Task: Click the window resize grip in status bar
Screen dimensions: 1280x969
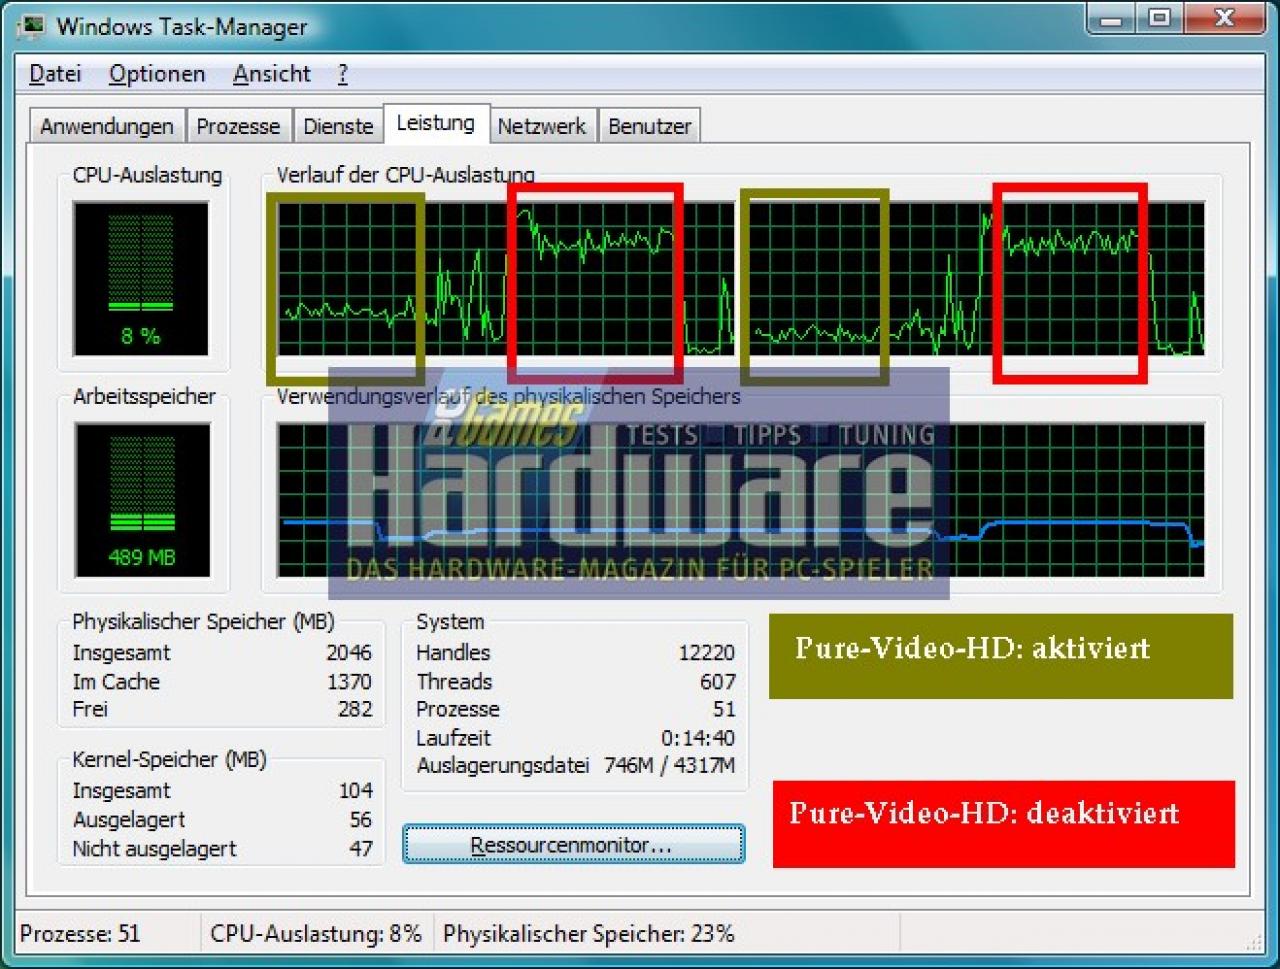Action: point(1253,941)
